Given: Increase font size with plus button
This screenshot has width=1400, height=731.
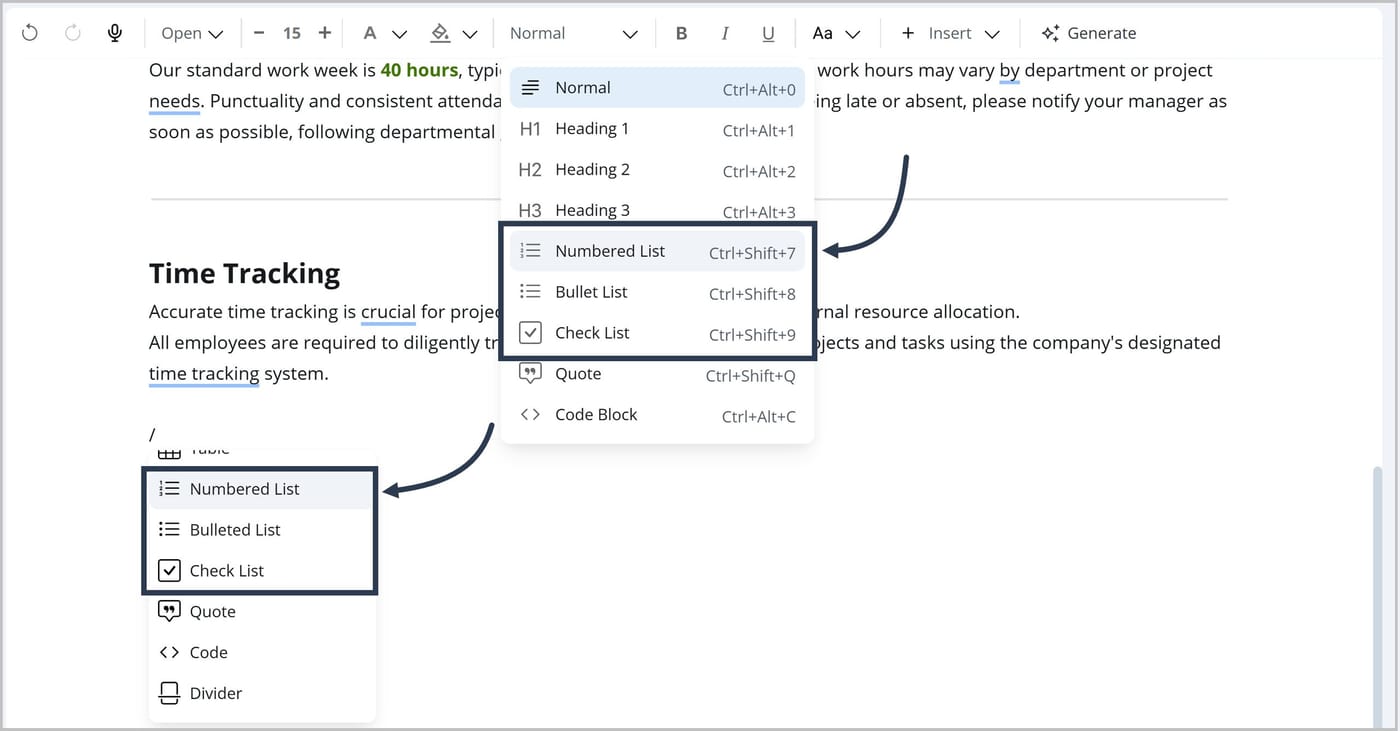Looking at the screenshot, I should point(324,33).
